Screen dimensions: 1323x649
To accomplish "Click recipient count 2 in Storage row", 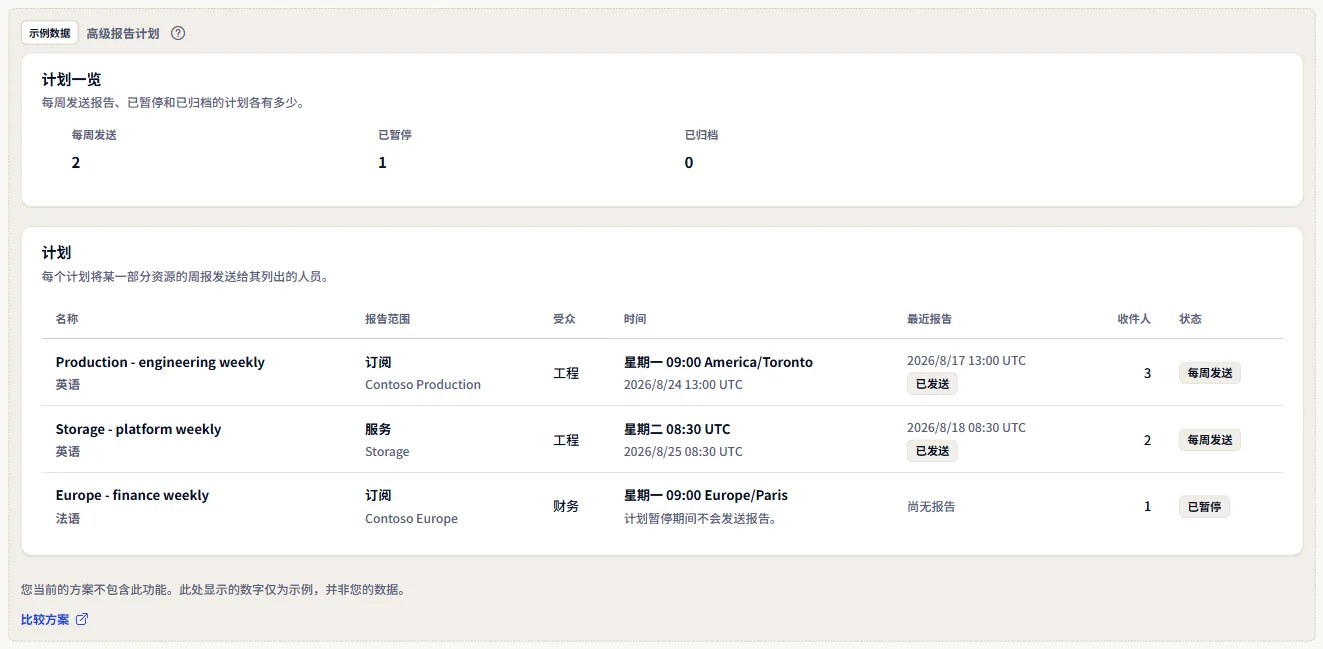I will click(1147, 440).
